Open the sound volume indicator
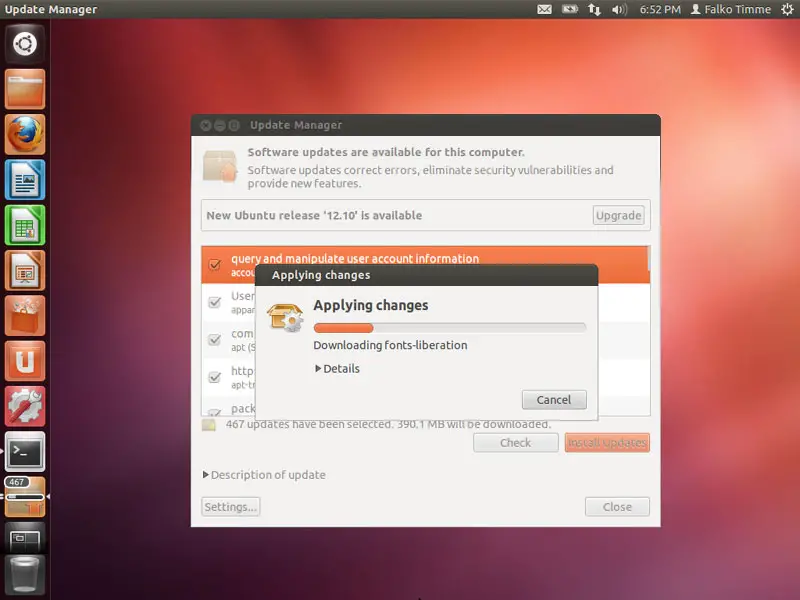 point(619,9)
